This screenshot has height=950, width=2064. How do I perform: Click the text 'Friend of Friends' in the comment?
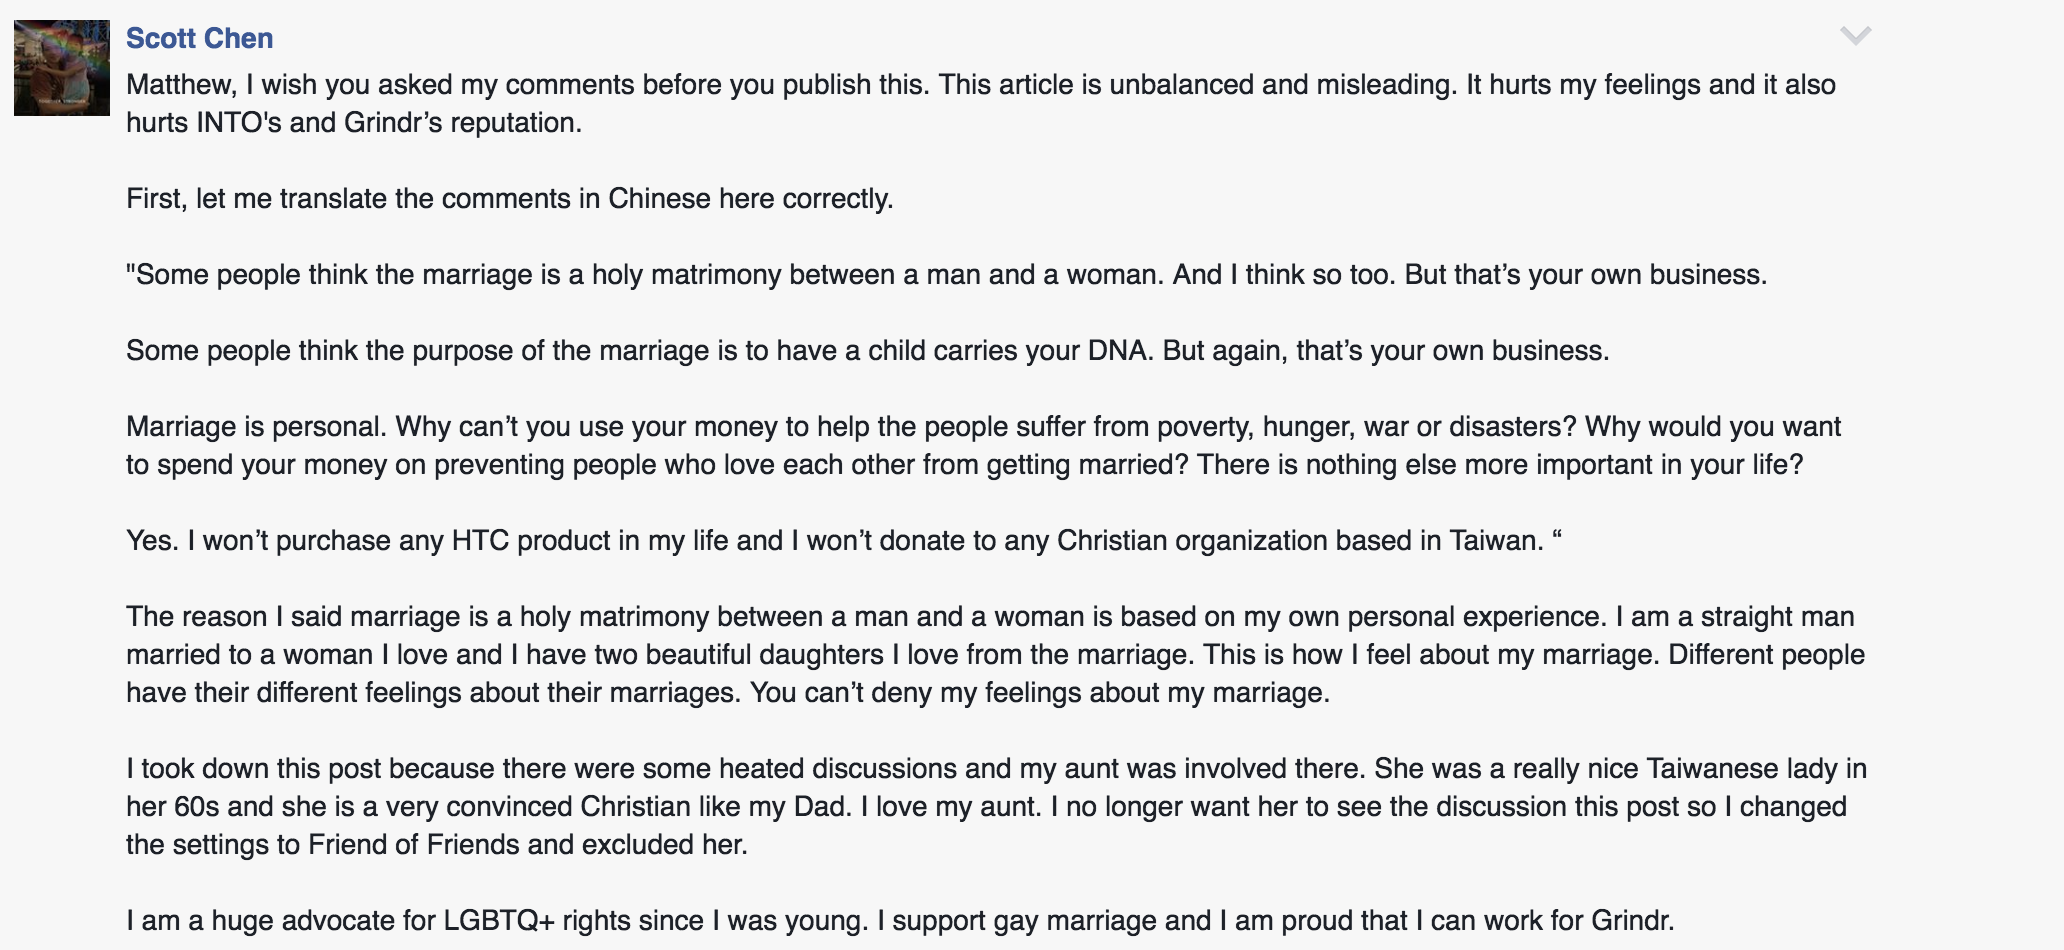tap(413, 844)
